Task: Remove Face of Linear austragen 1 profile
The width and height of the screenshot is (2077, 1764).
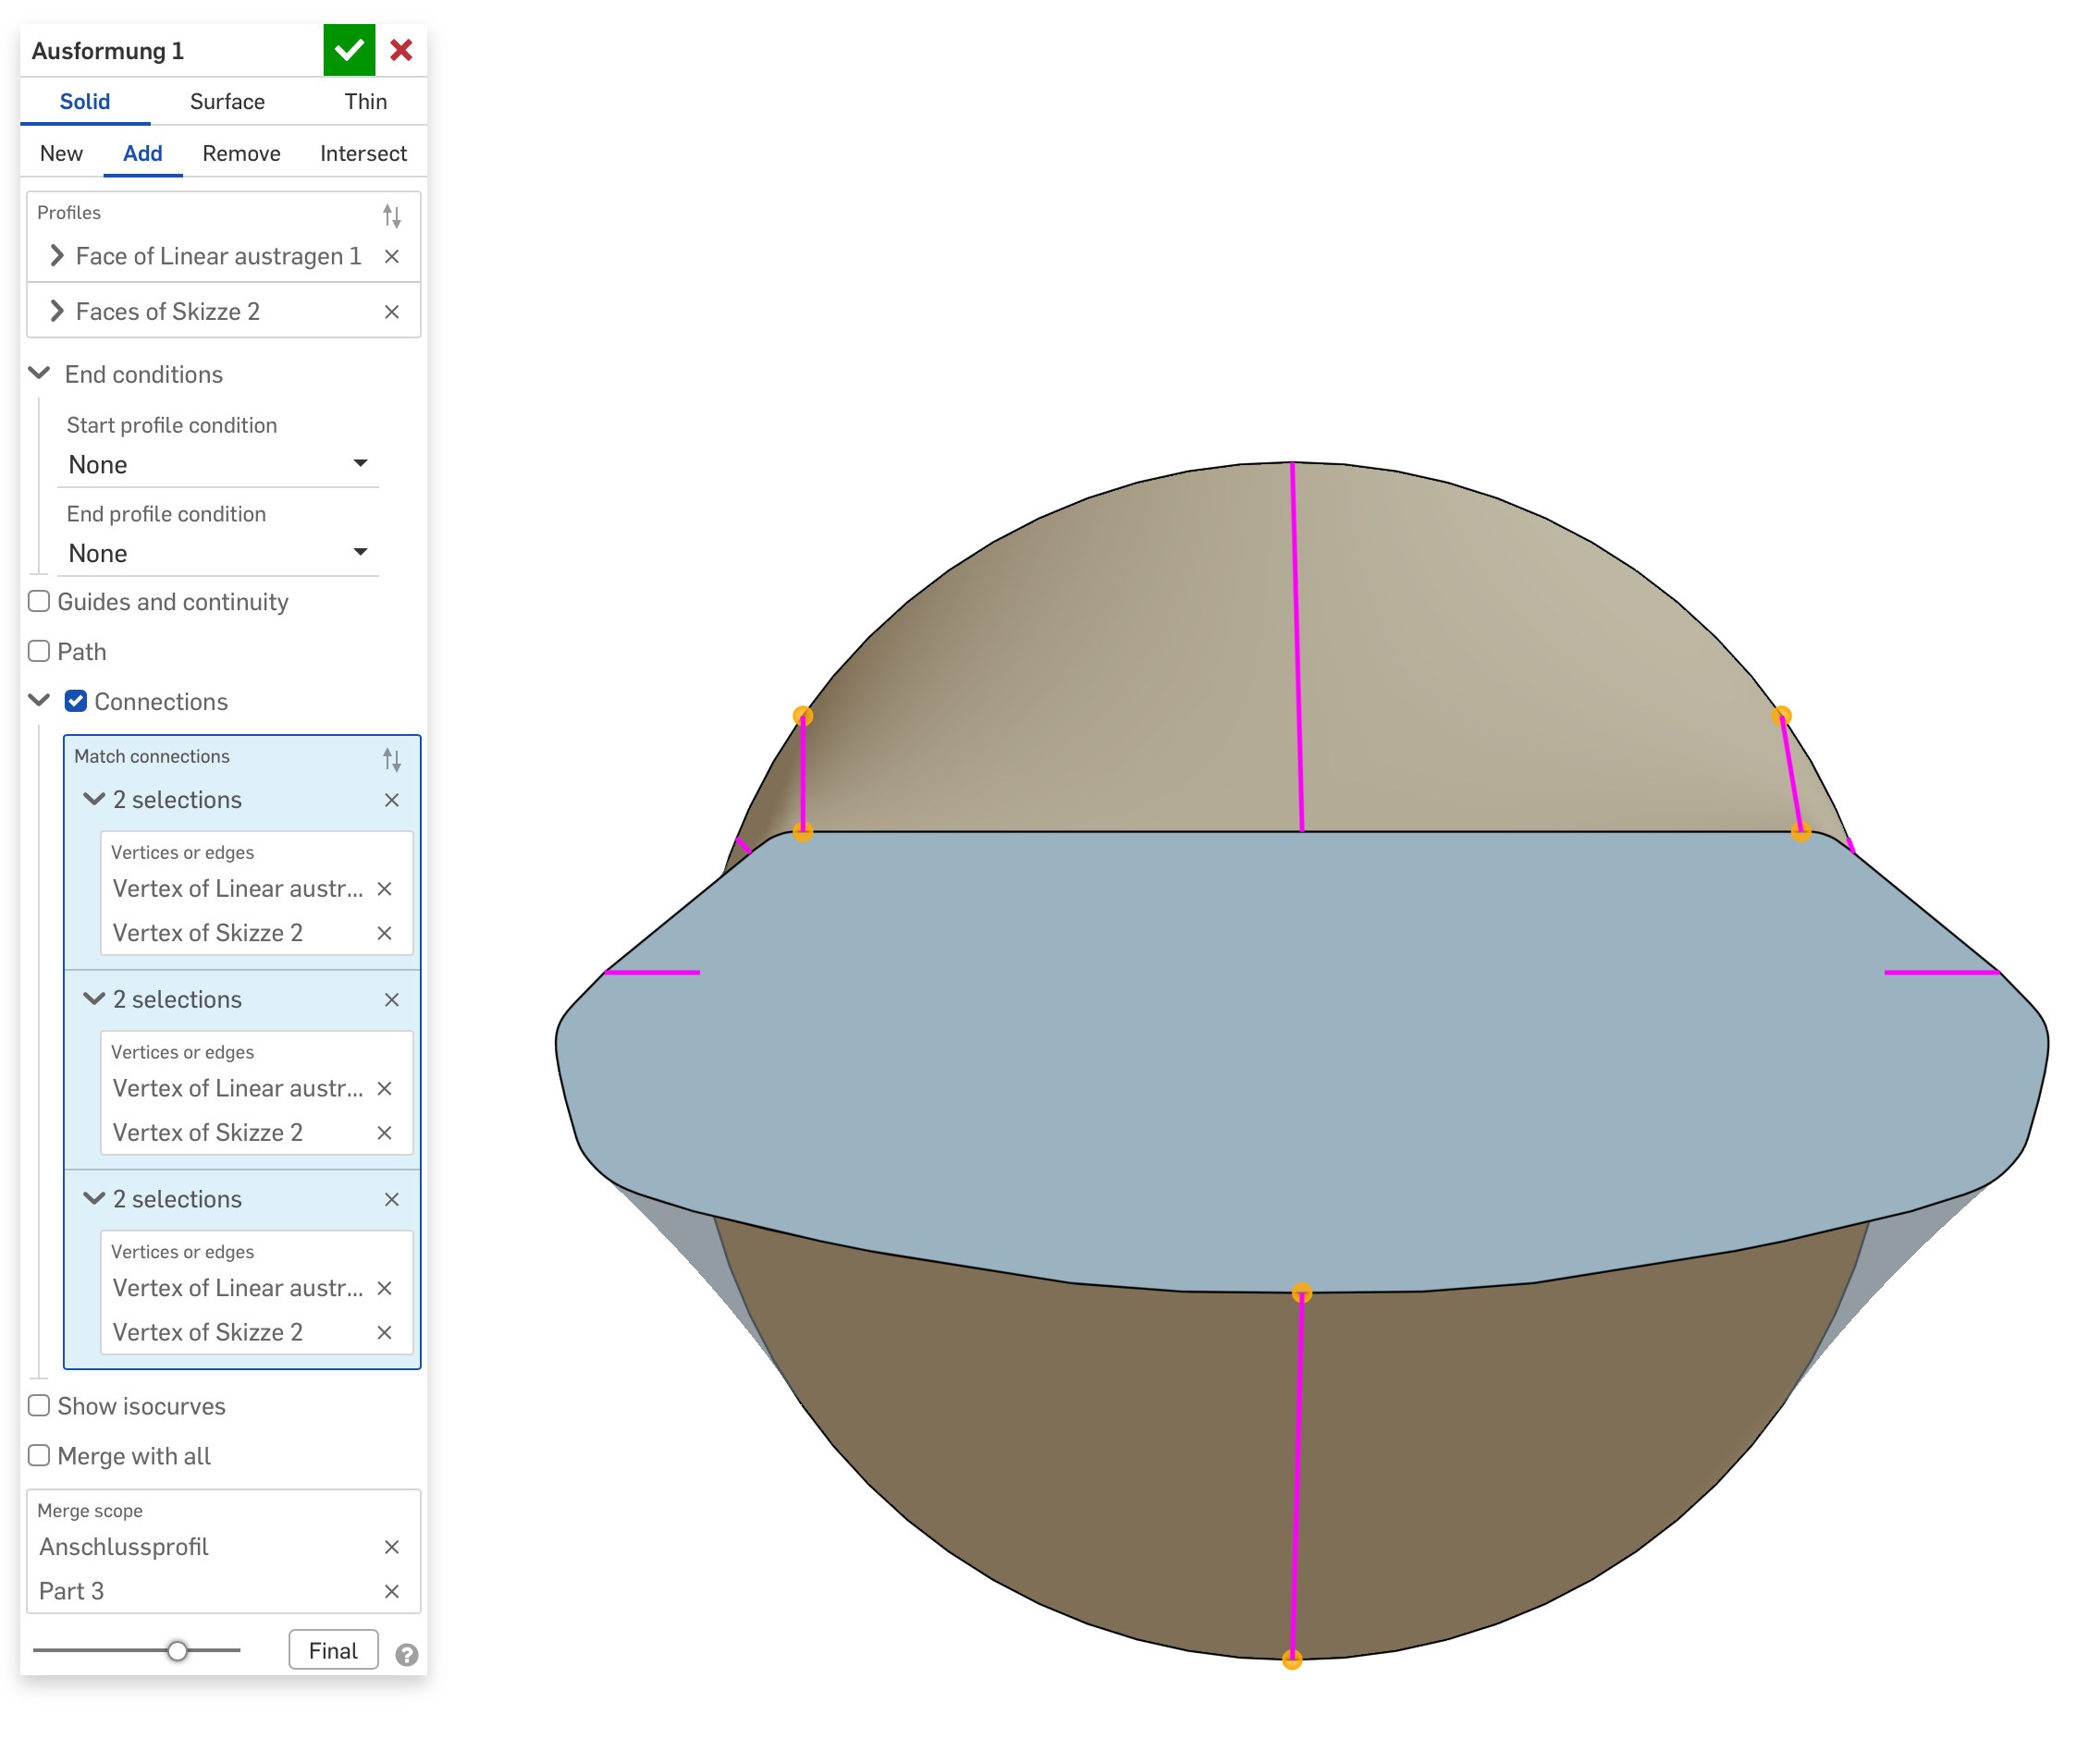Action: [391, 257]
